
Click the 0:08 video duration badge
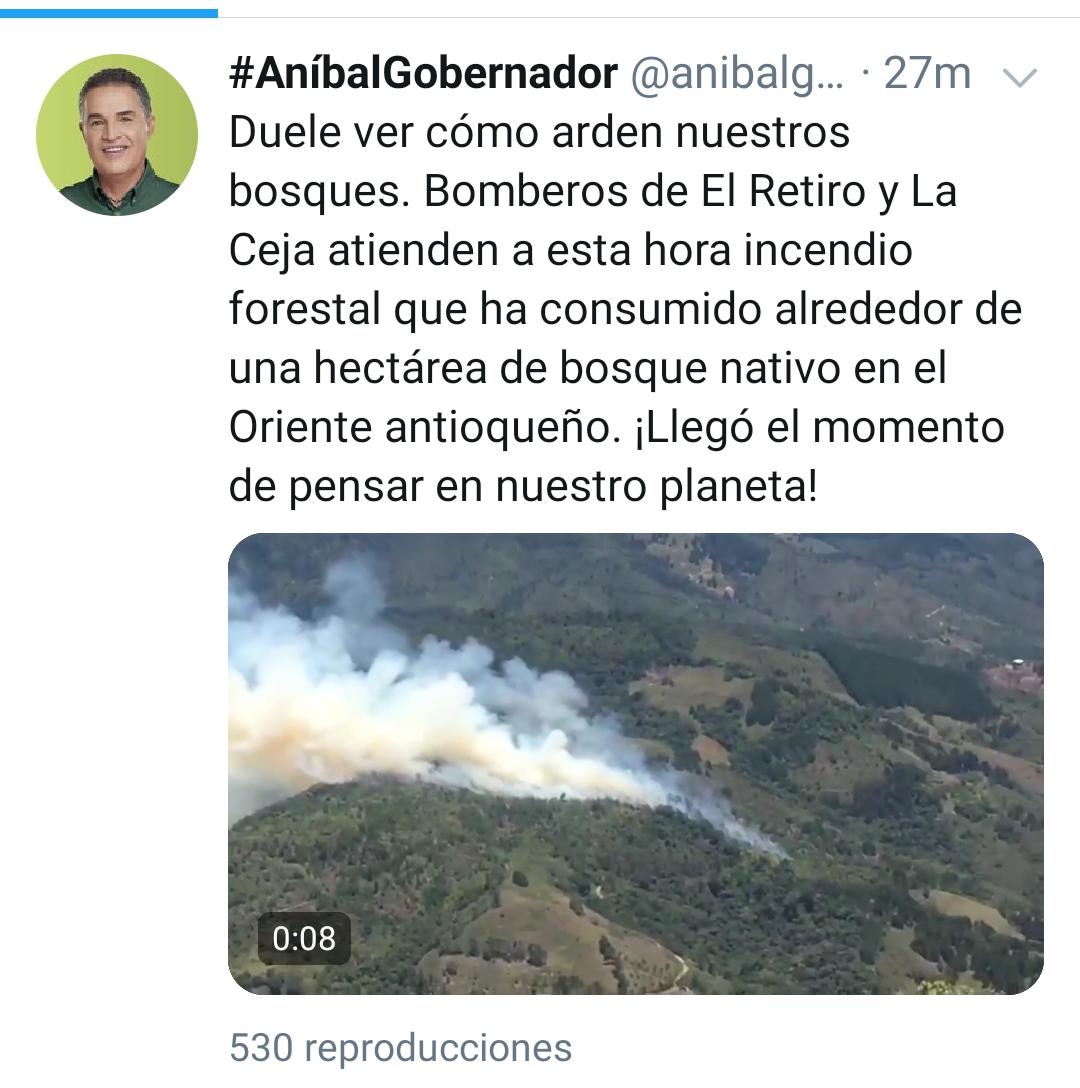tap(304, 938)
